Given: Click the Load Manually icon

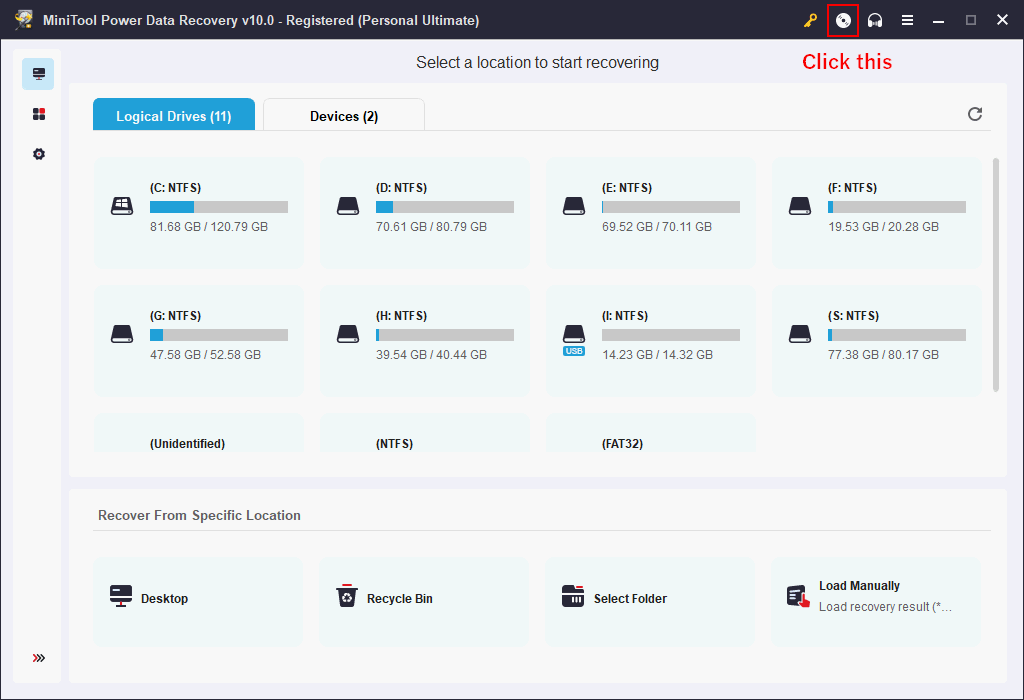Looking at the screenshot, I should point(798,596).
